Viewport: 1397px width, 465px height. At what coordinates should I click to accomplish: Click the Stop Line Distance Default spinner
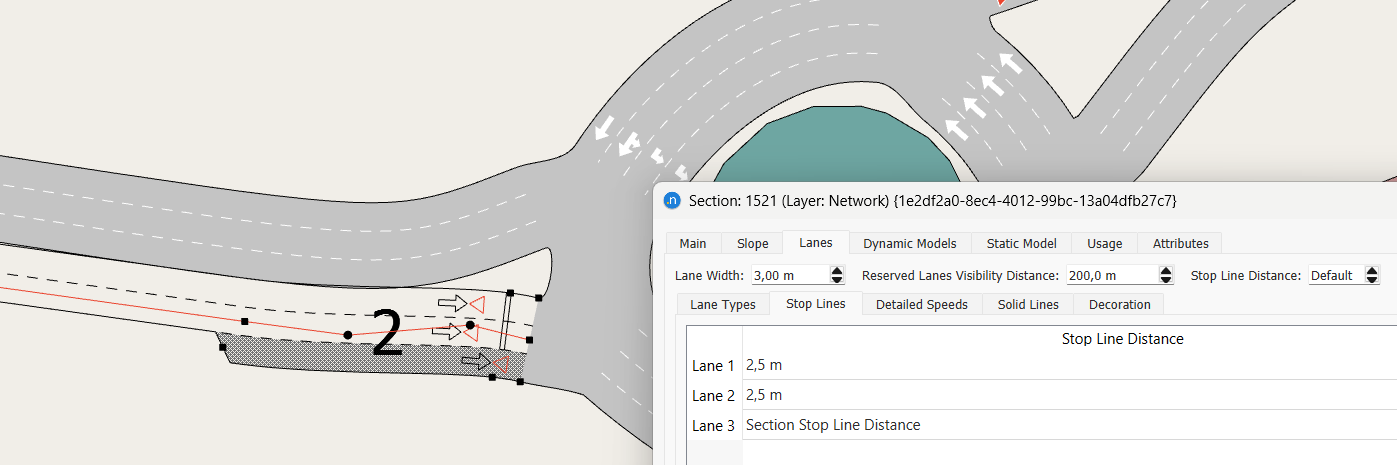(x=1372, y=275)
